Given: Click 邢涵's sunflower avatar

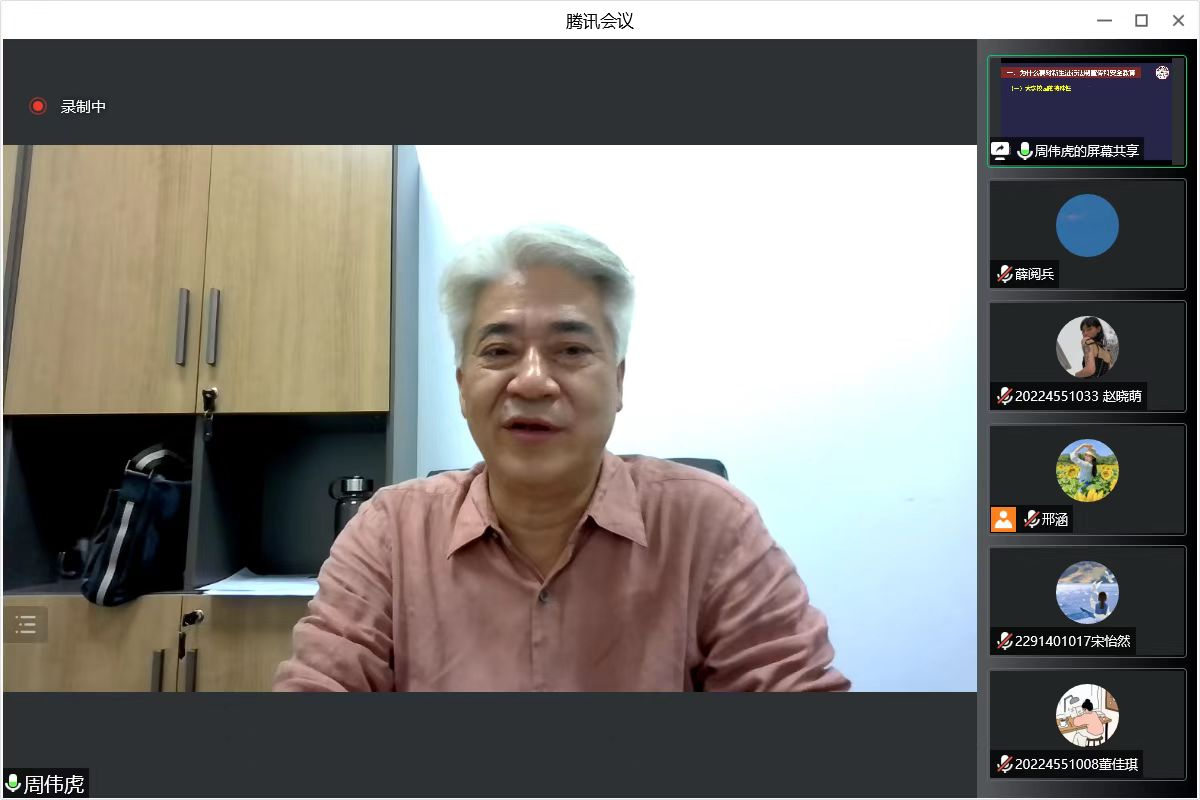Looking at the screenshot, I should [1087, 470].
